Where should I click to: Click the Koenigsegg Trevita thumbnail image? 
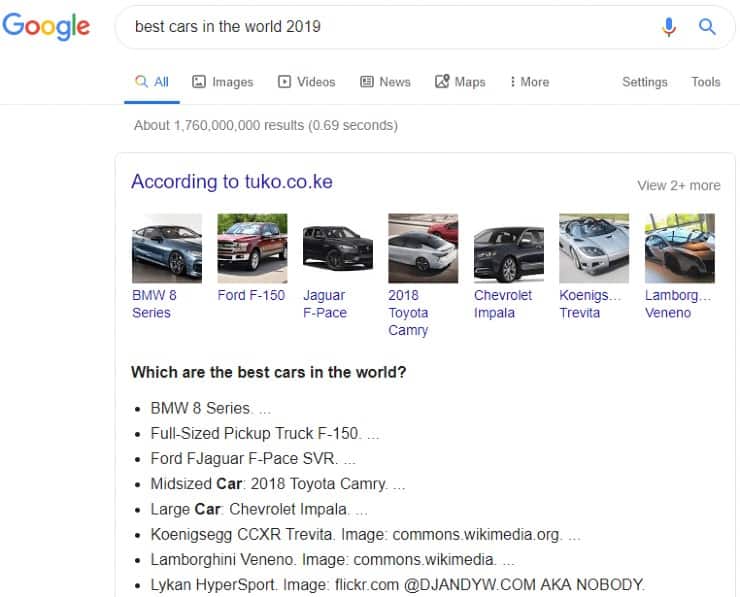594,248
